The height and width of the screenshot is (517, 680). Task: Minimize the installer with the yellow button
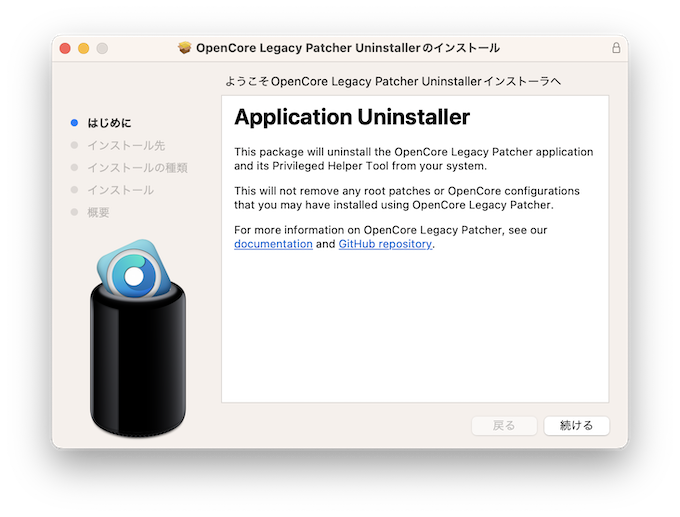(84, 48)
